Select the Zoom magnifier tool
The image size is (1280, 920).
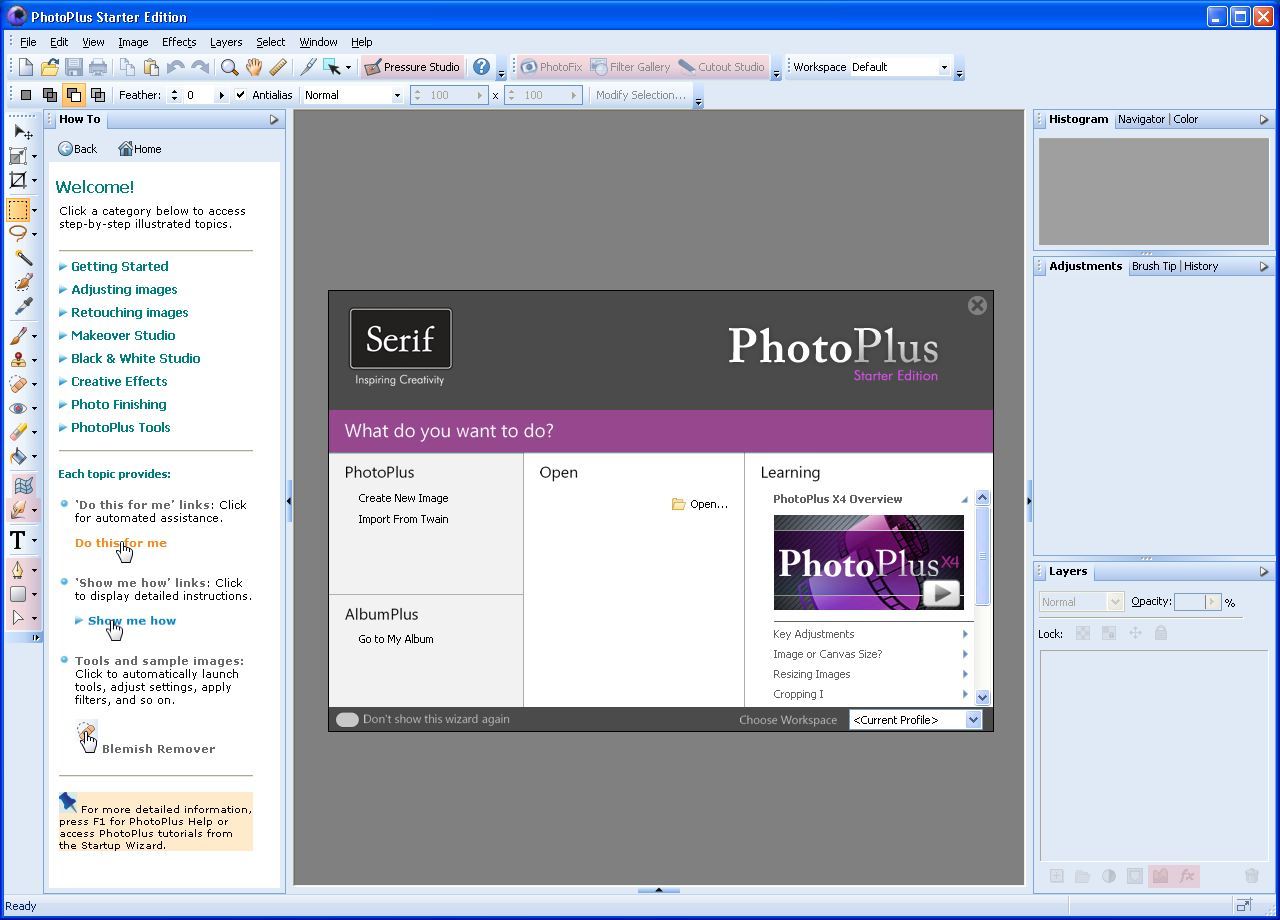tap(229, 67)
